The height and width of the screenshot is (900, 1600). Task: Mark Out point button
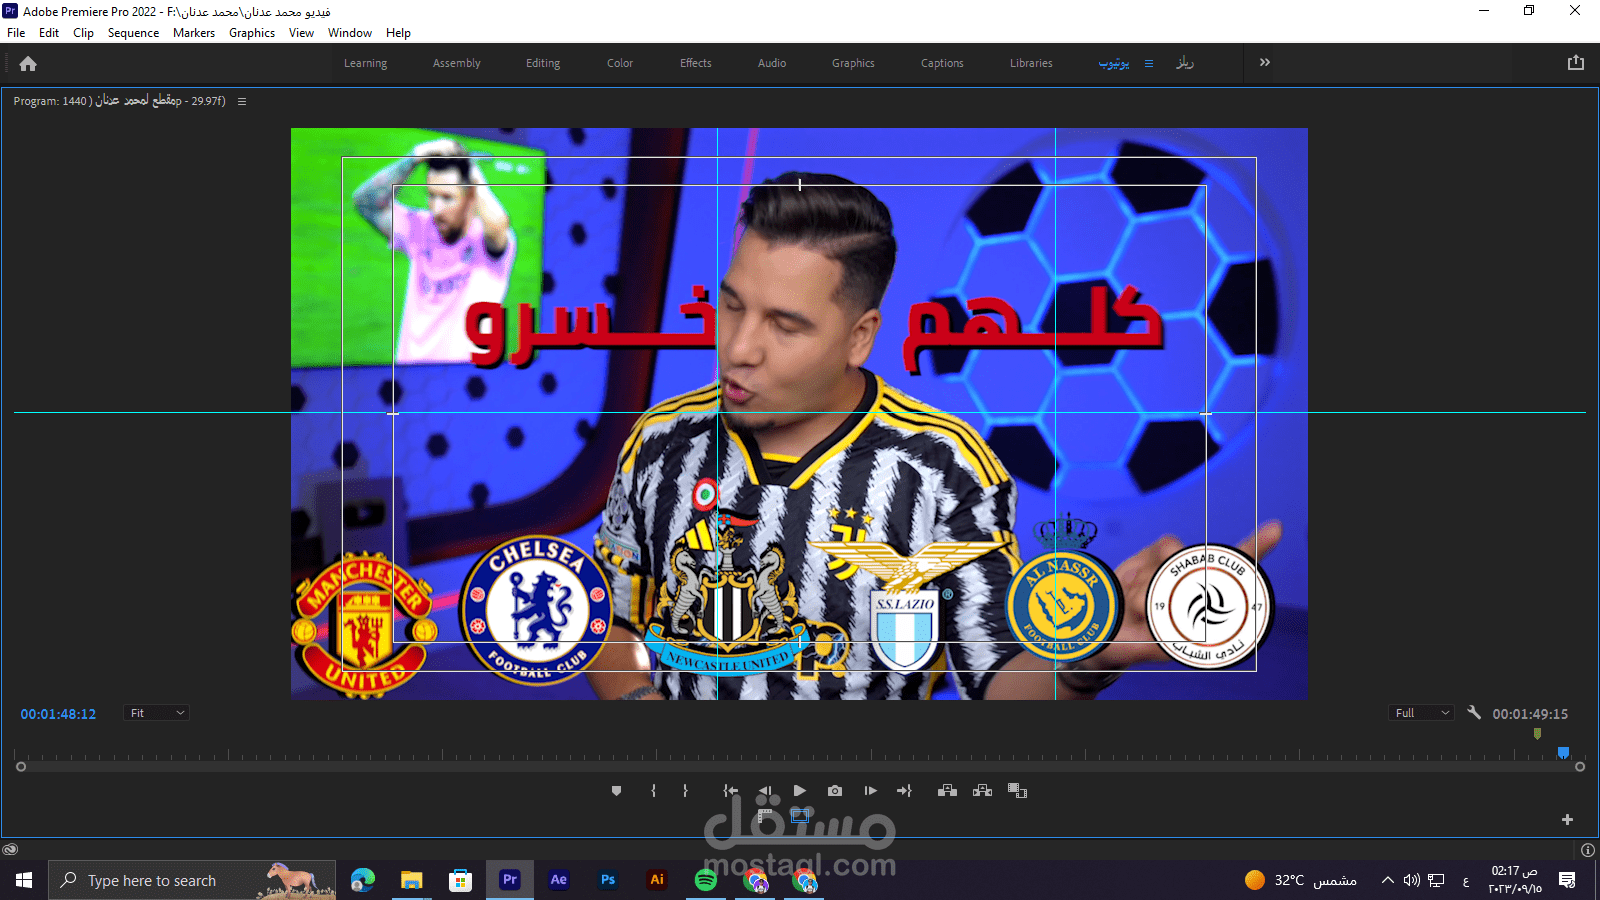685,791
